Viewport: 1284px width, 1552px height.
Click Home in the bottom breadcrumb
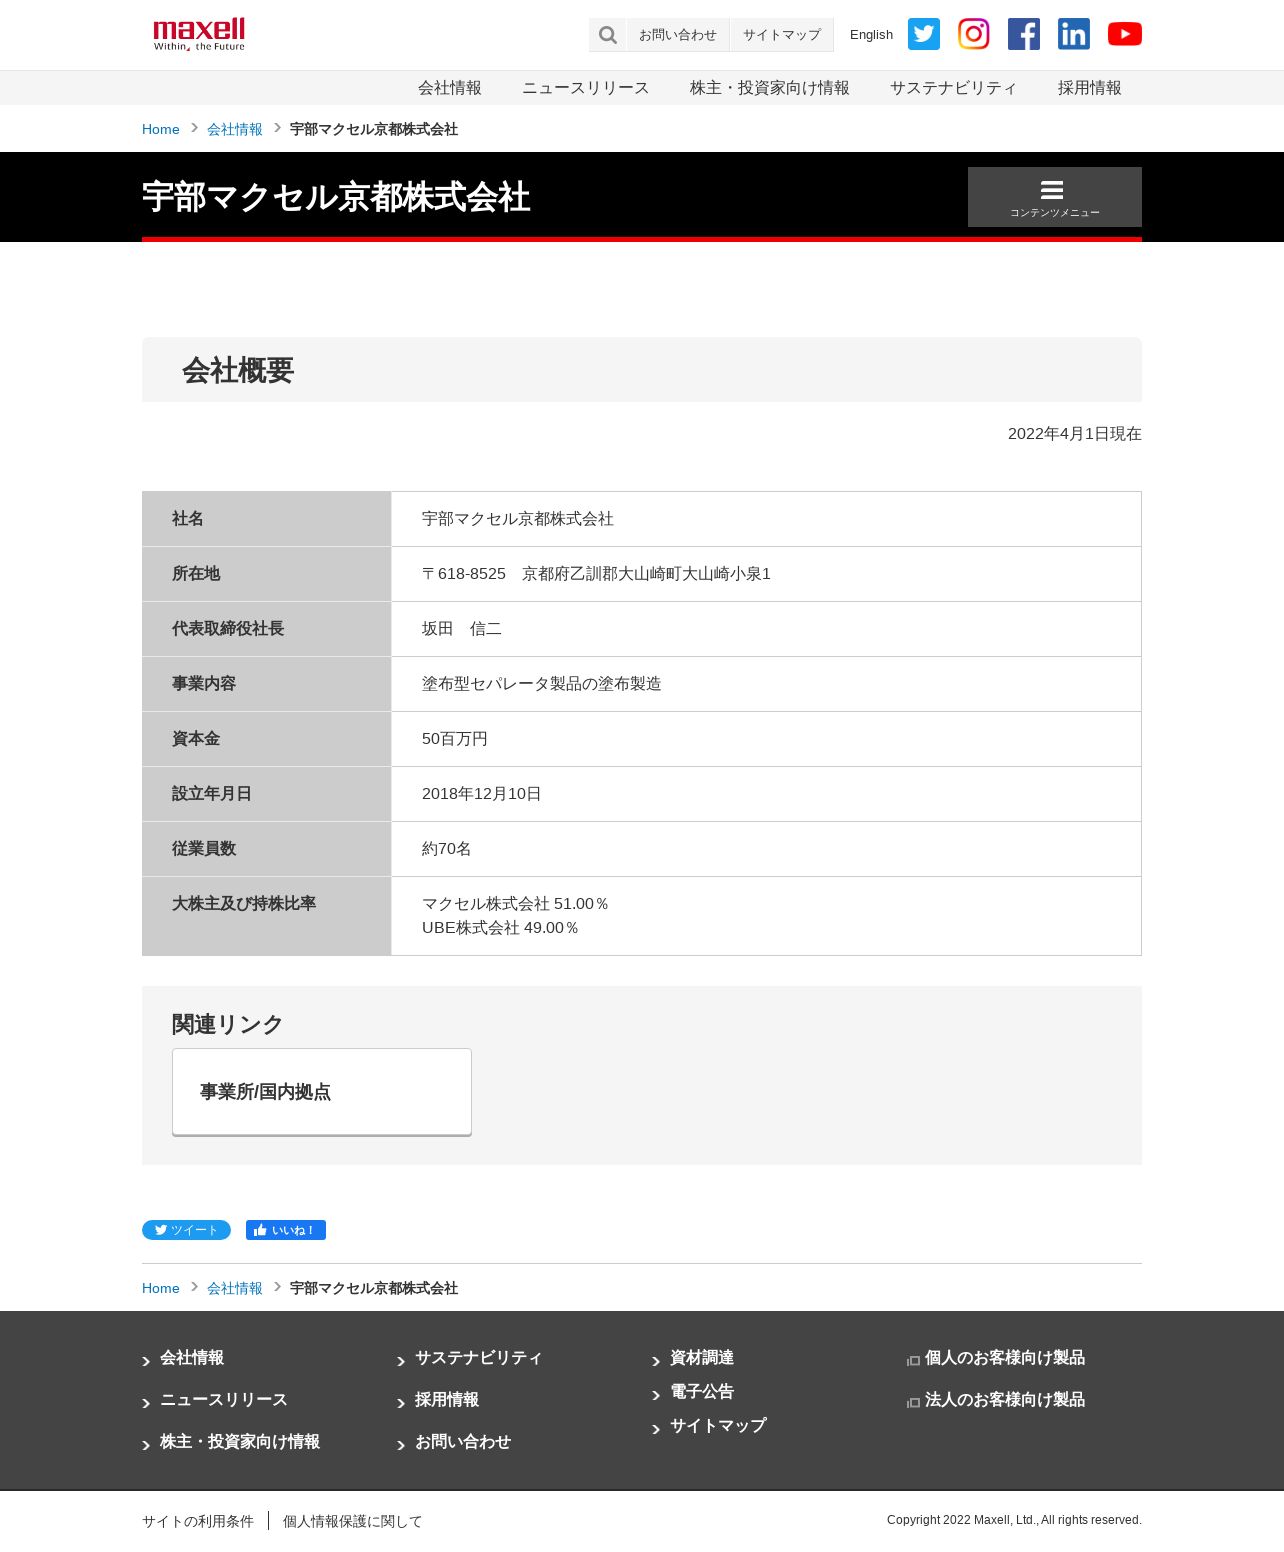coord(161,1288)
